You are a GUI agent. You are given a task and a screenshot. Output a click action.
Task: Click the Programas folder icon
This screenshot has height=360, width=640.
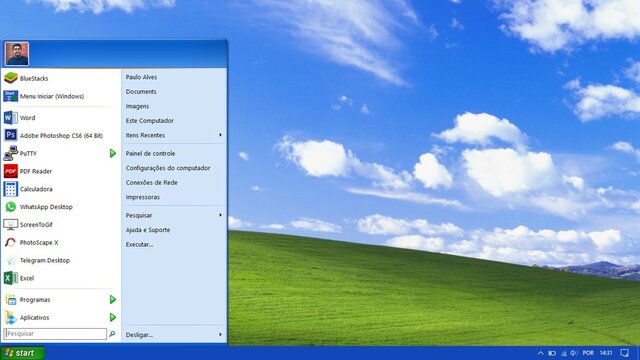[x=11, y=300]
